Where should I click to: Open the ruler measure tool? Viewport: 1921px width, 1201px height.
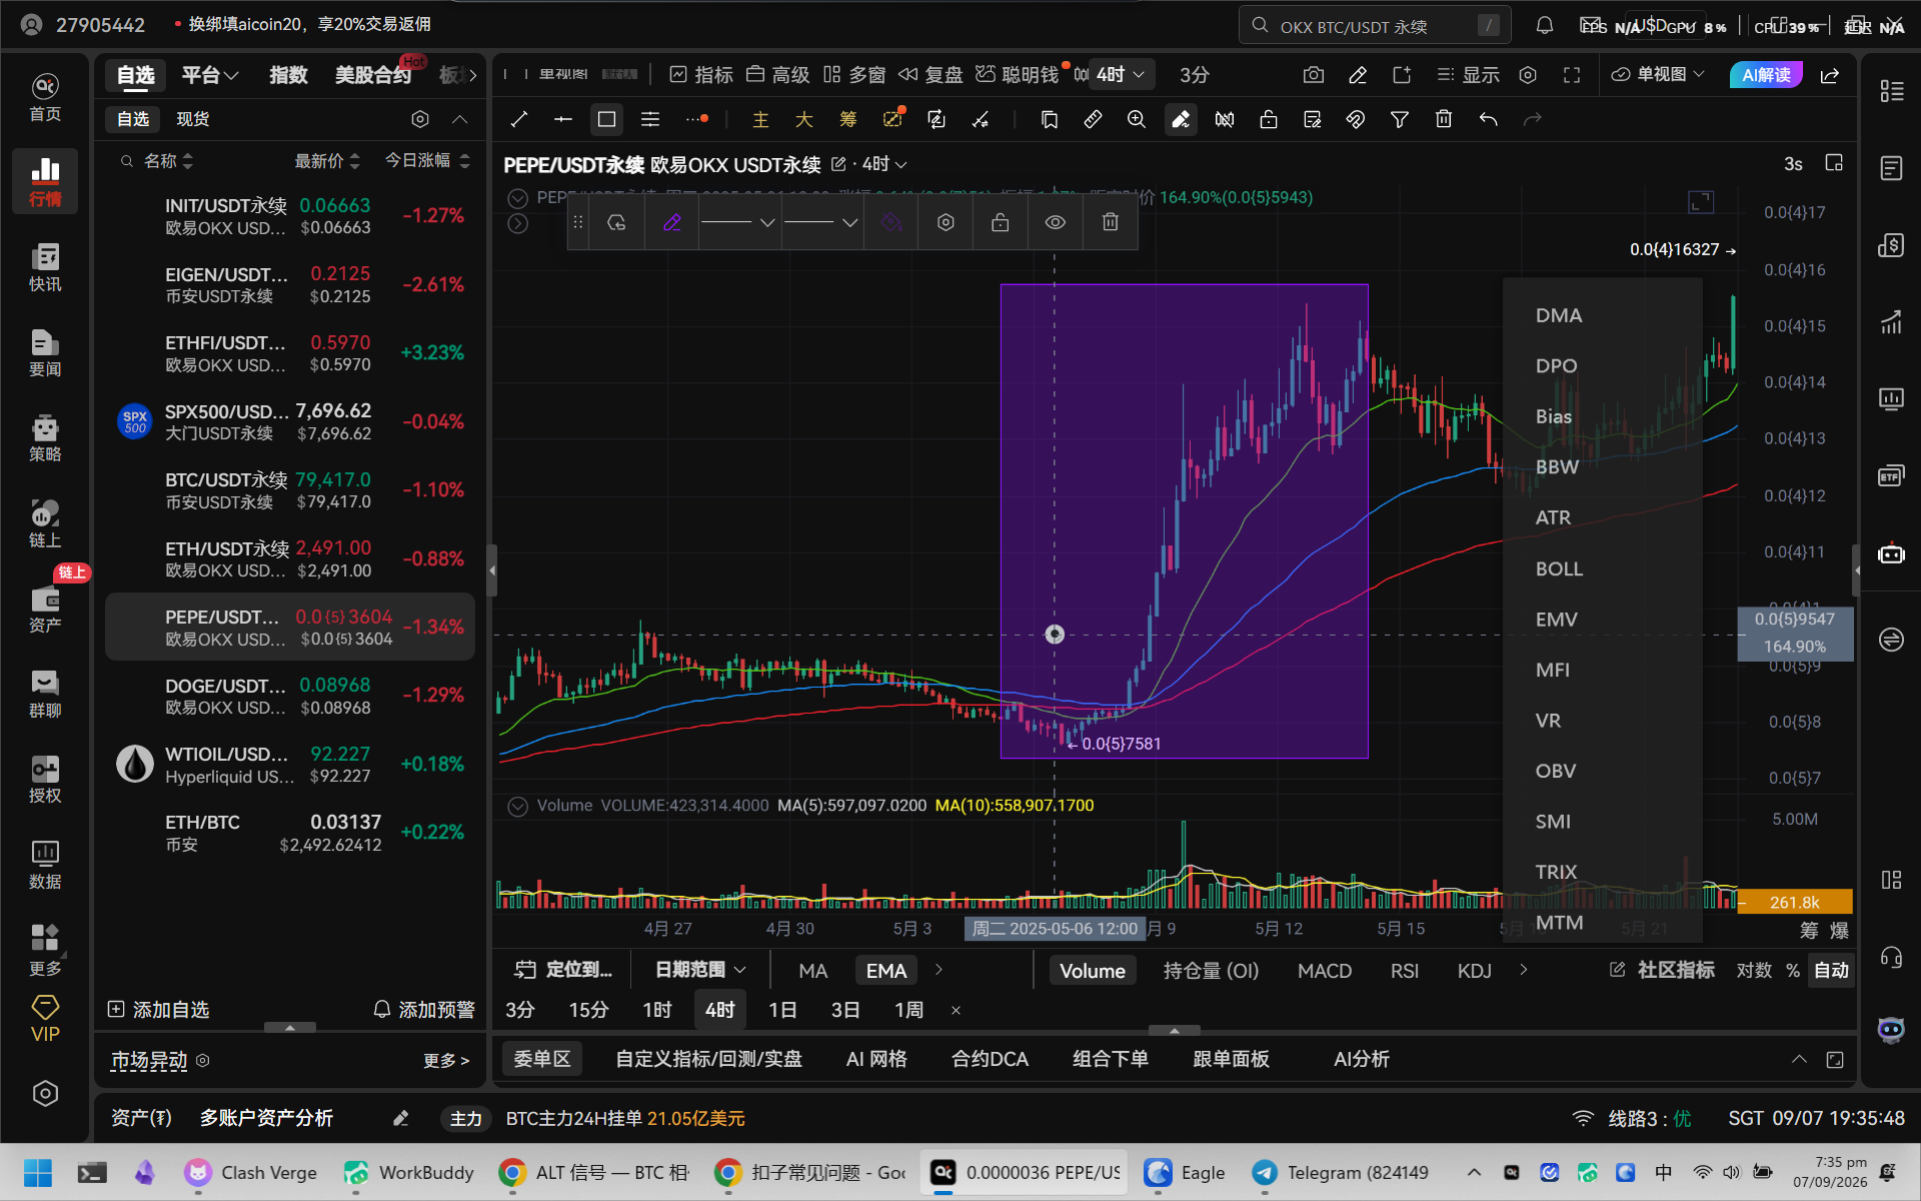click(1092, 120)
